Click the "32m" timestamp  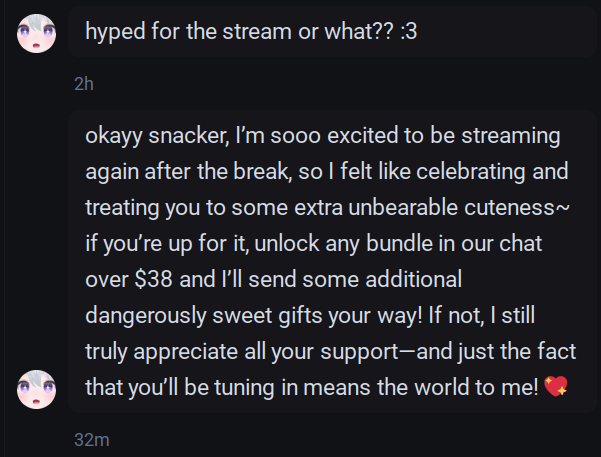coord(91,438)
